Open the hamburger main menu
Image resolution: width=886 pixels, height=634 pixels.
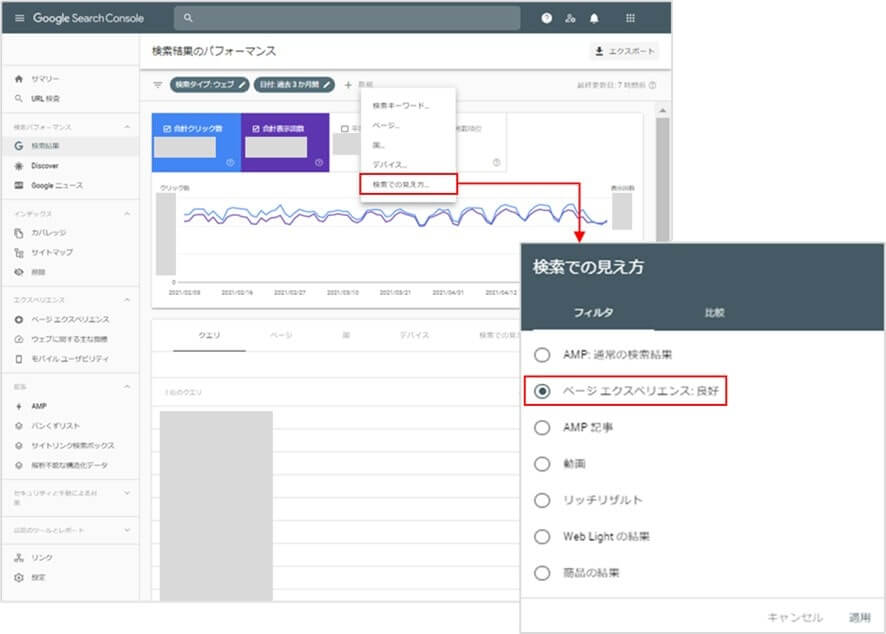[x=19, y=18]
